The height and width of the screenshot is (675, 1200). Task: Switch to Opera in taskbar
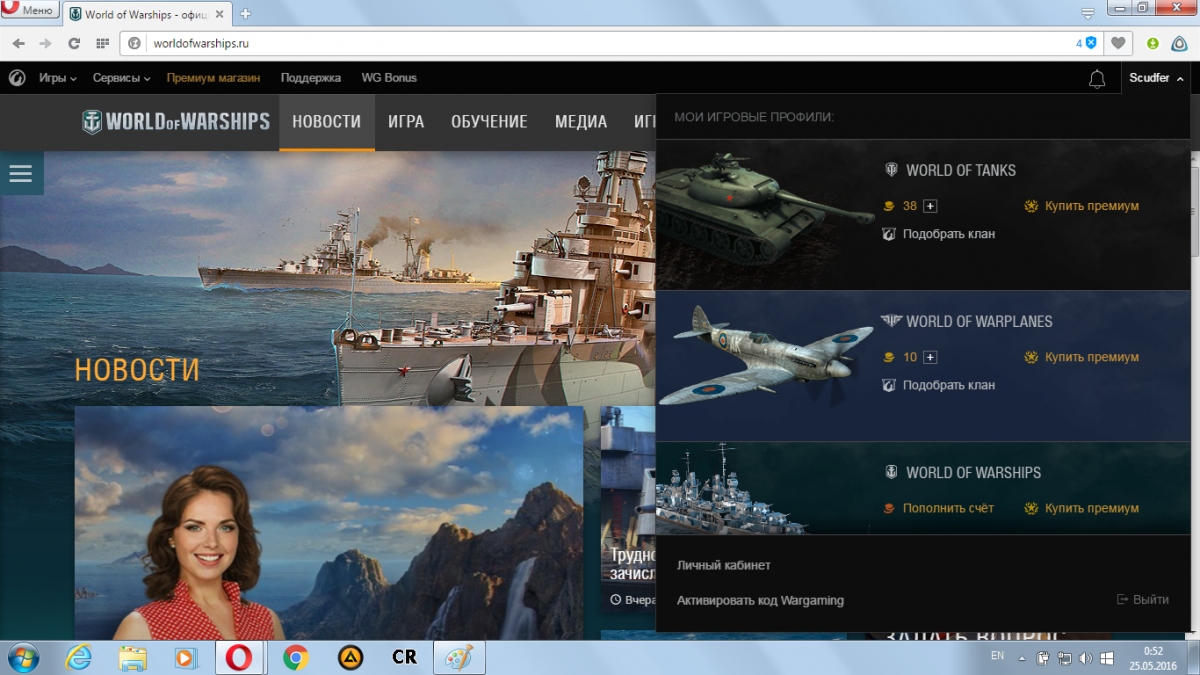(240, 657)
